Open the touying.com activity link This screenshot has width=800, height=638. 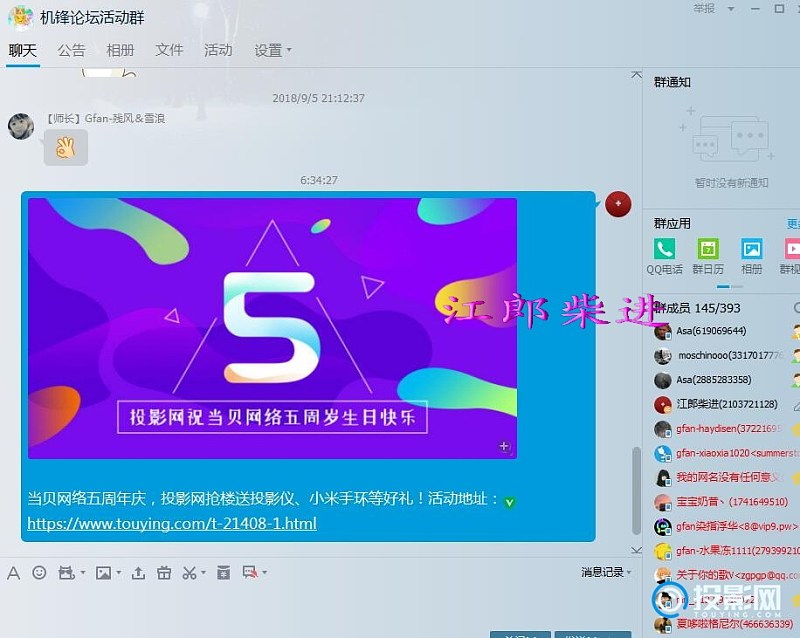point(171,523)
